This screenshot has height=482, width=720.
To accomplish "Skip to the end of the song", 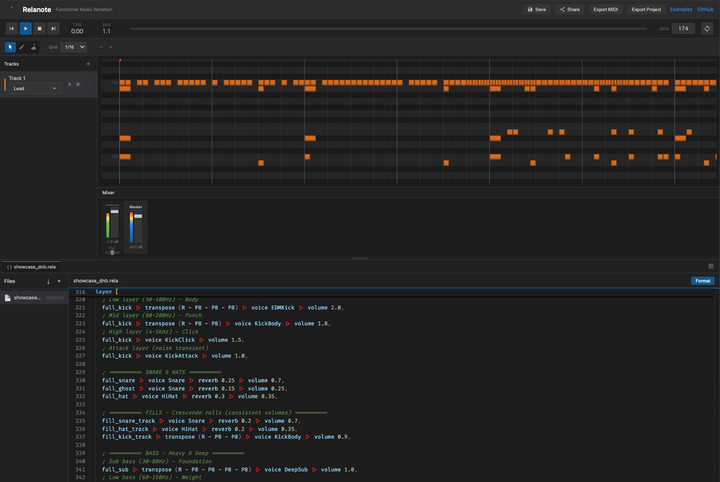I will pos(54,29).
